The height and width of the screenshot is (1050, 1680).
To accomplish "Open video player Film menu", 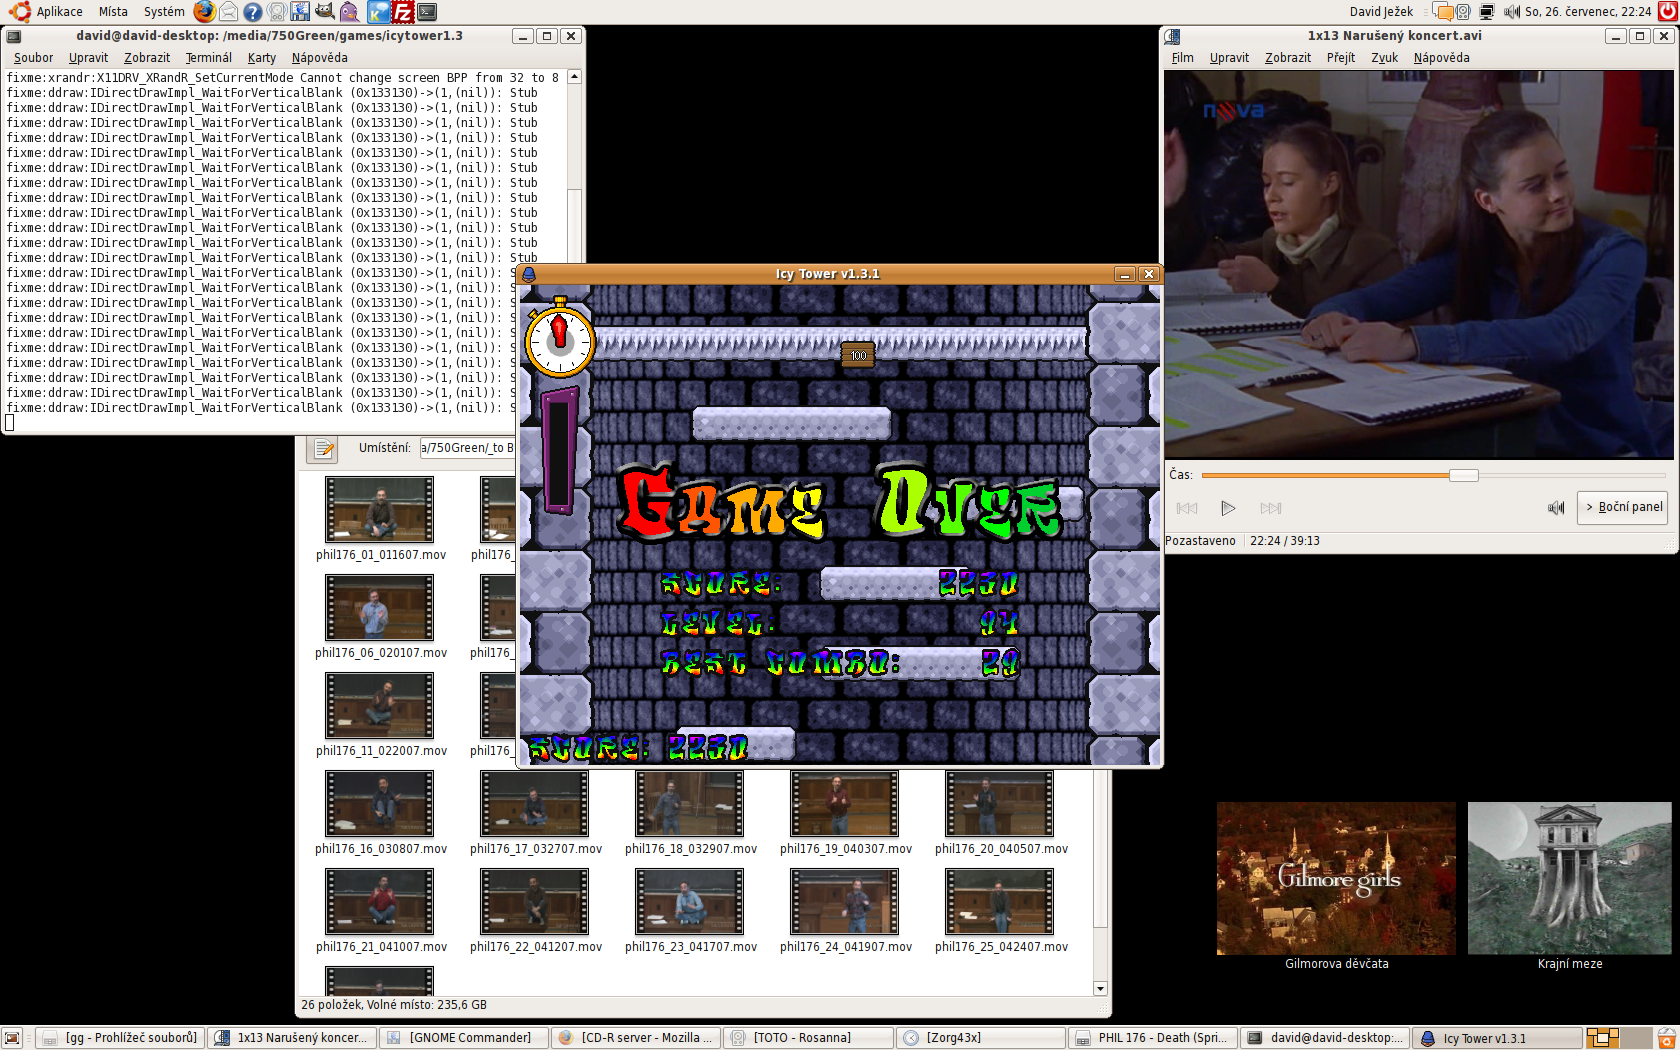I will click(x=1182, y=58).
